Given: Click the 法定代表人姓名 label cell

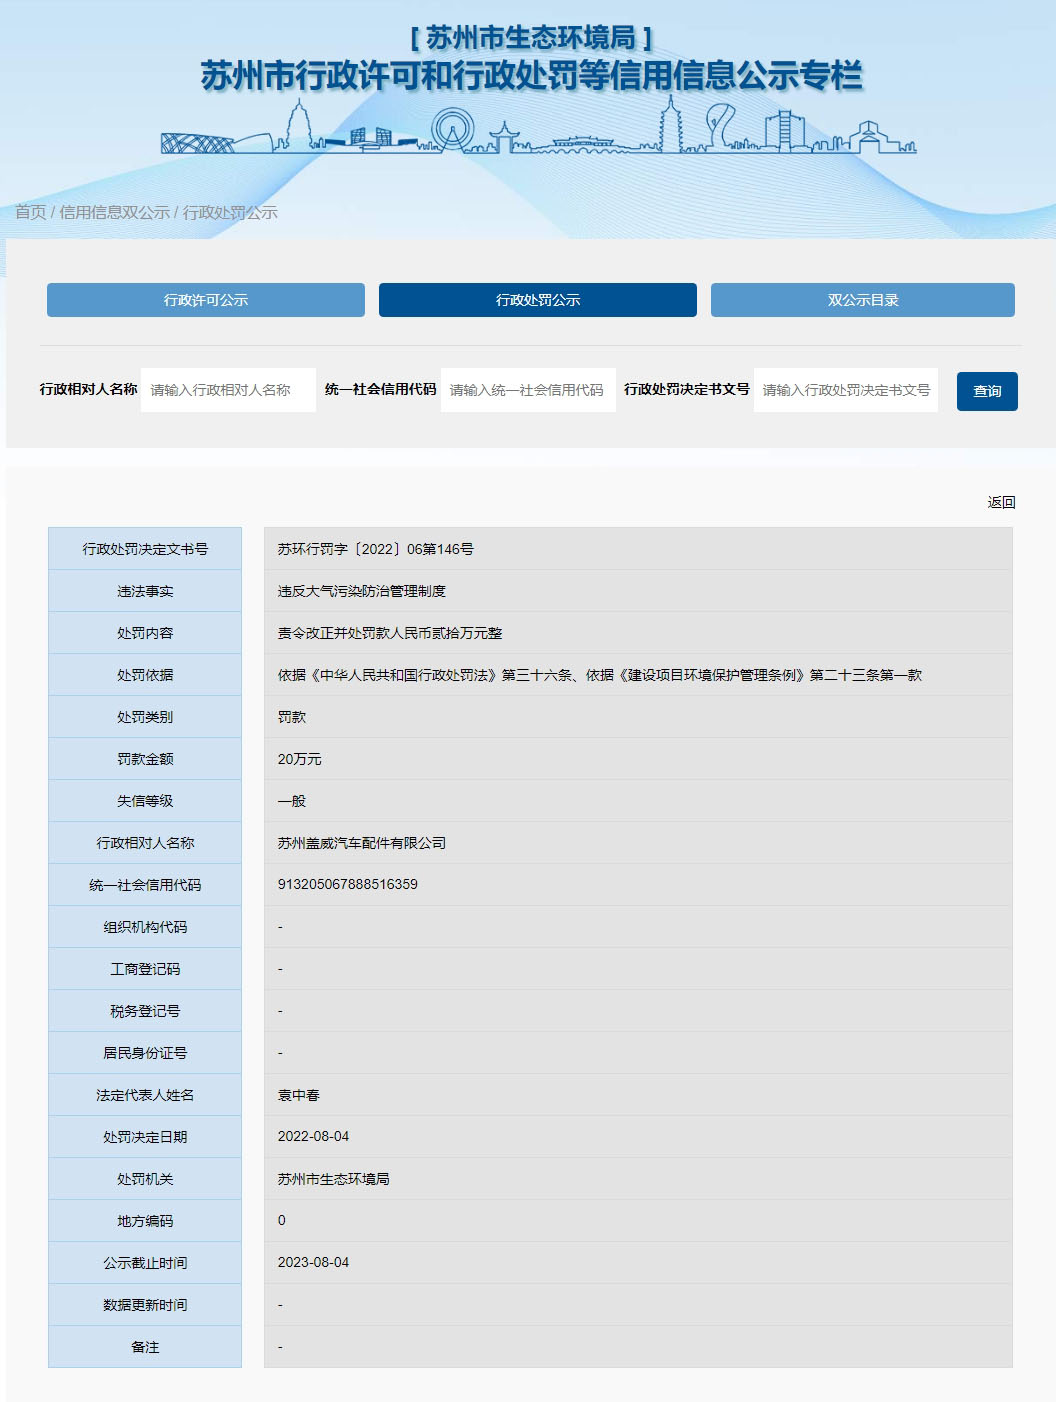Looking at the screenshot, I should [x=145, y=1095].
